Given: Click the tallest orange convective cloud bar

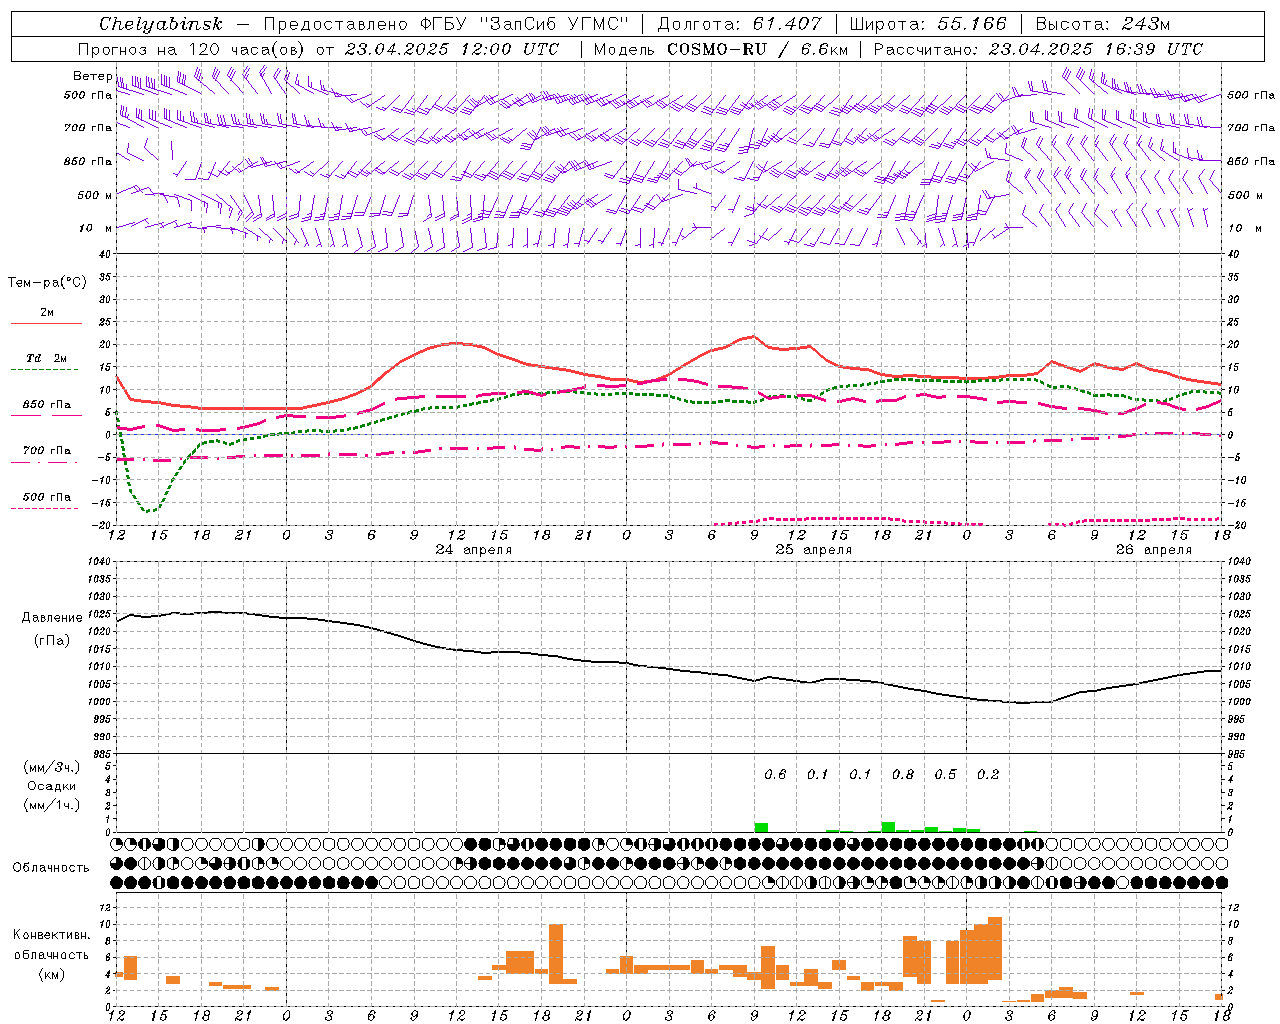Looking at the screenshot, I should click(995, 950).
